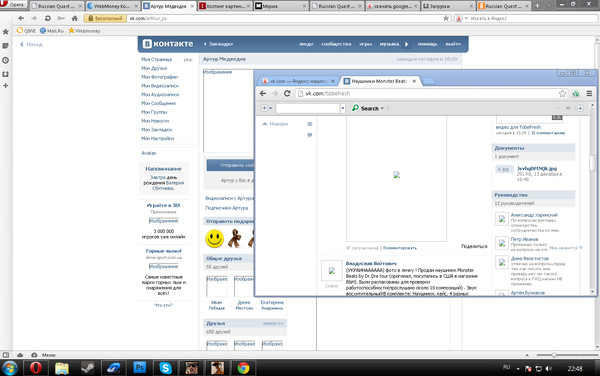Adjust the Opera zoom slider in status bar
600x376 pixels.
click(553, 355)
